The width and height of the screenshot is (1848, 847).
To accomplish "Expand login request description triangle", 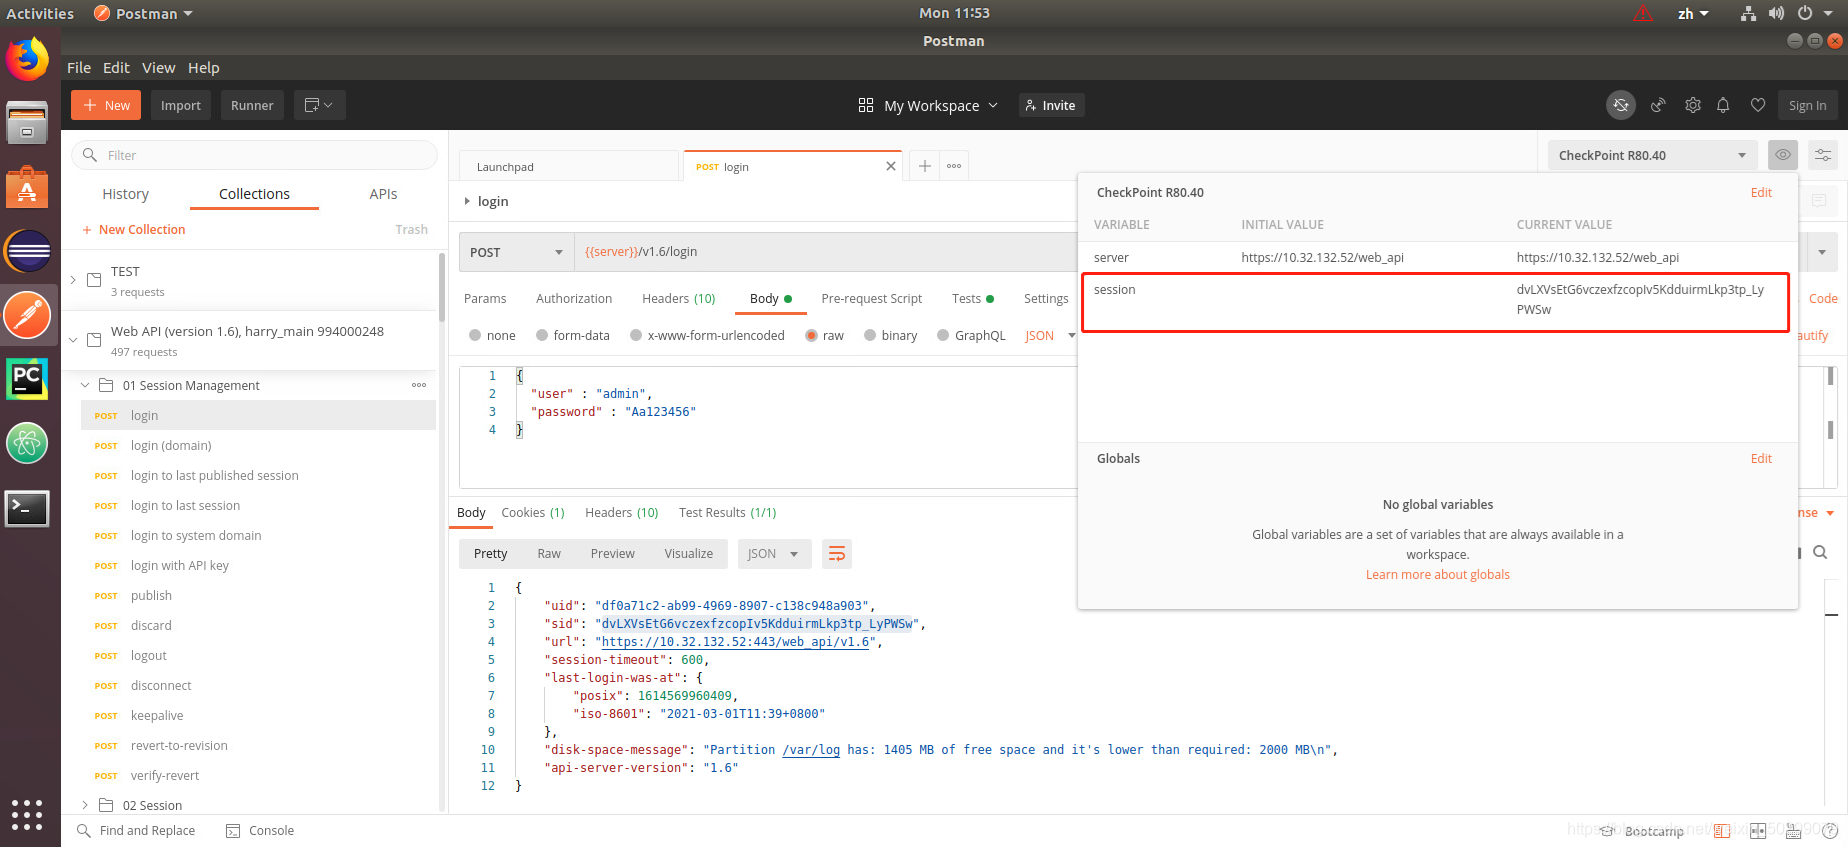I will [467, 201].
